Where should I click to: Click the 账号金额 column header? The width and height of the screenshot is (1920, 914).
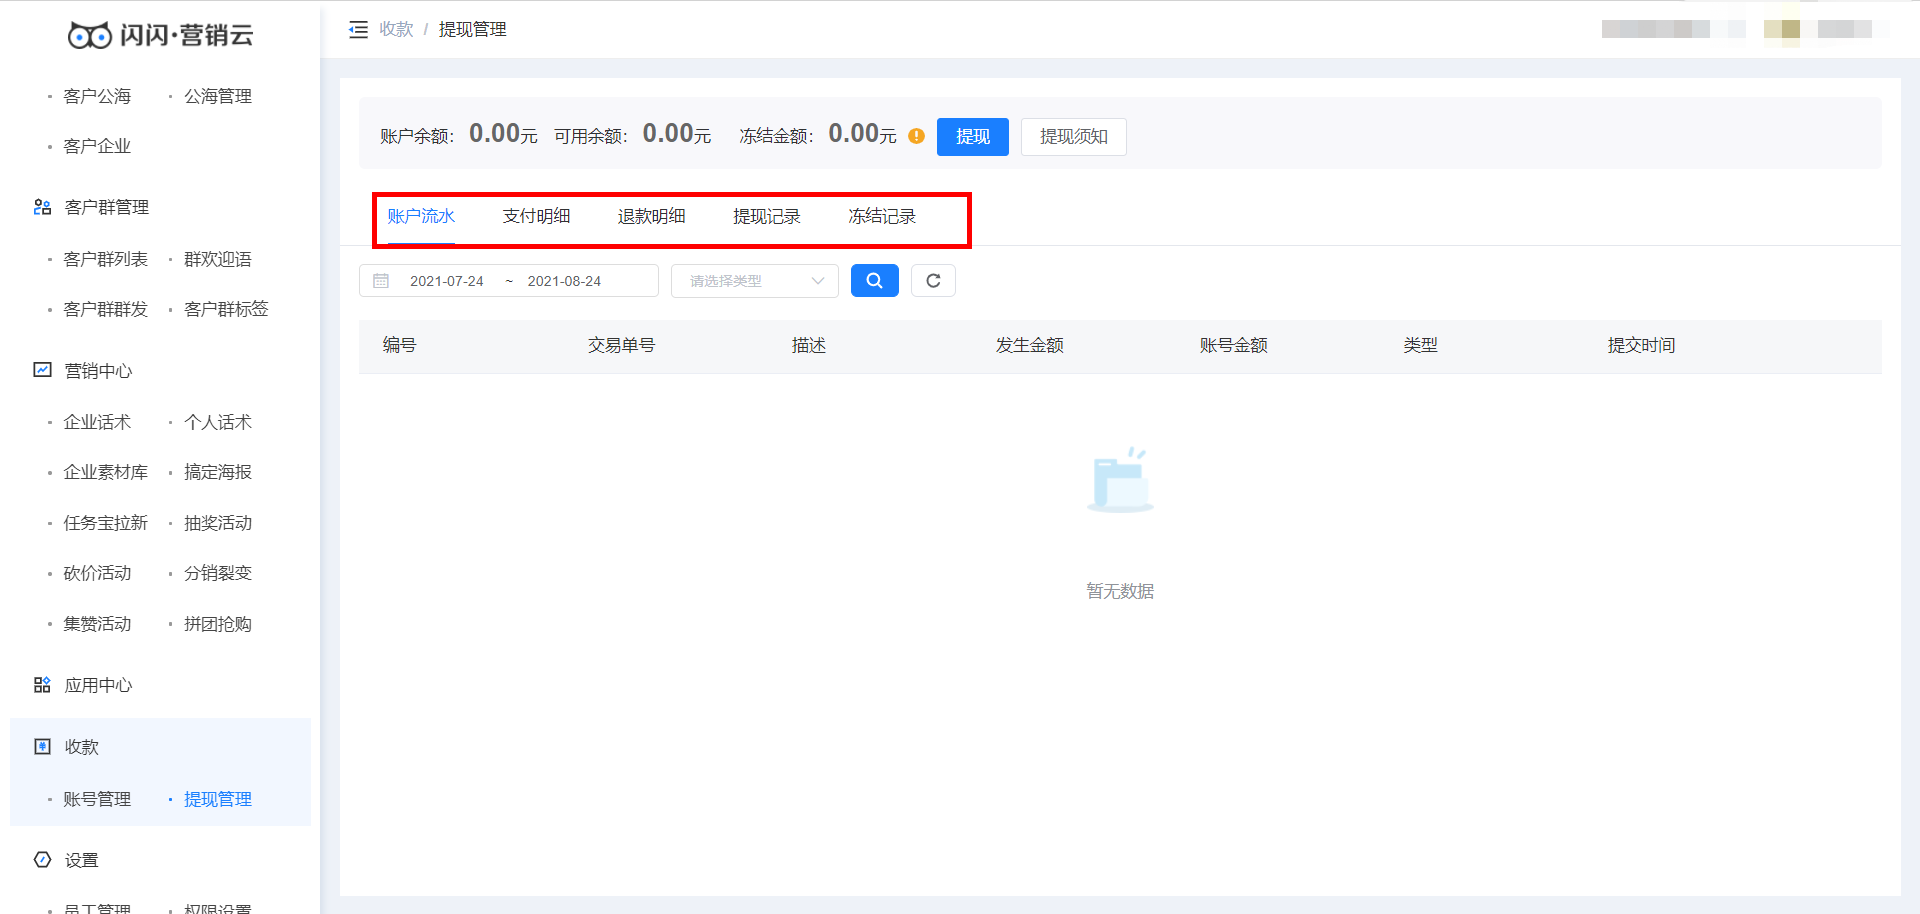tap(1233, 345)
